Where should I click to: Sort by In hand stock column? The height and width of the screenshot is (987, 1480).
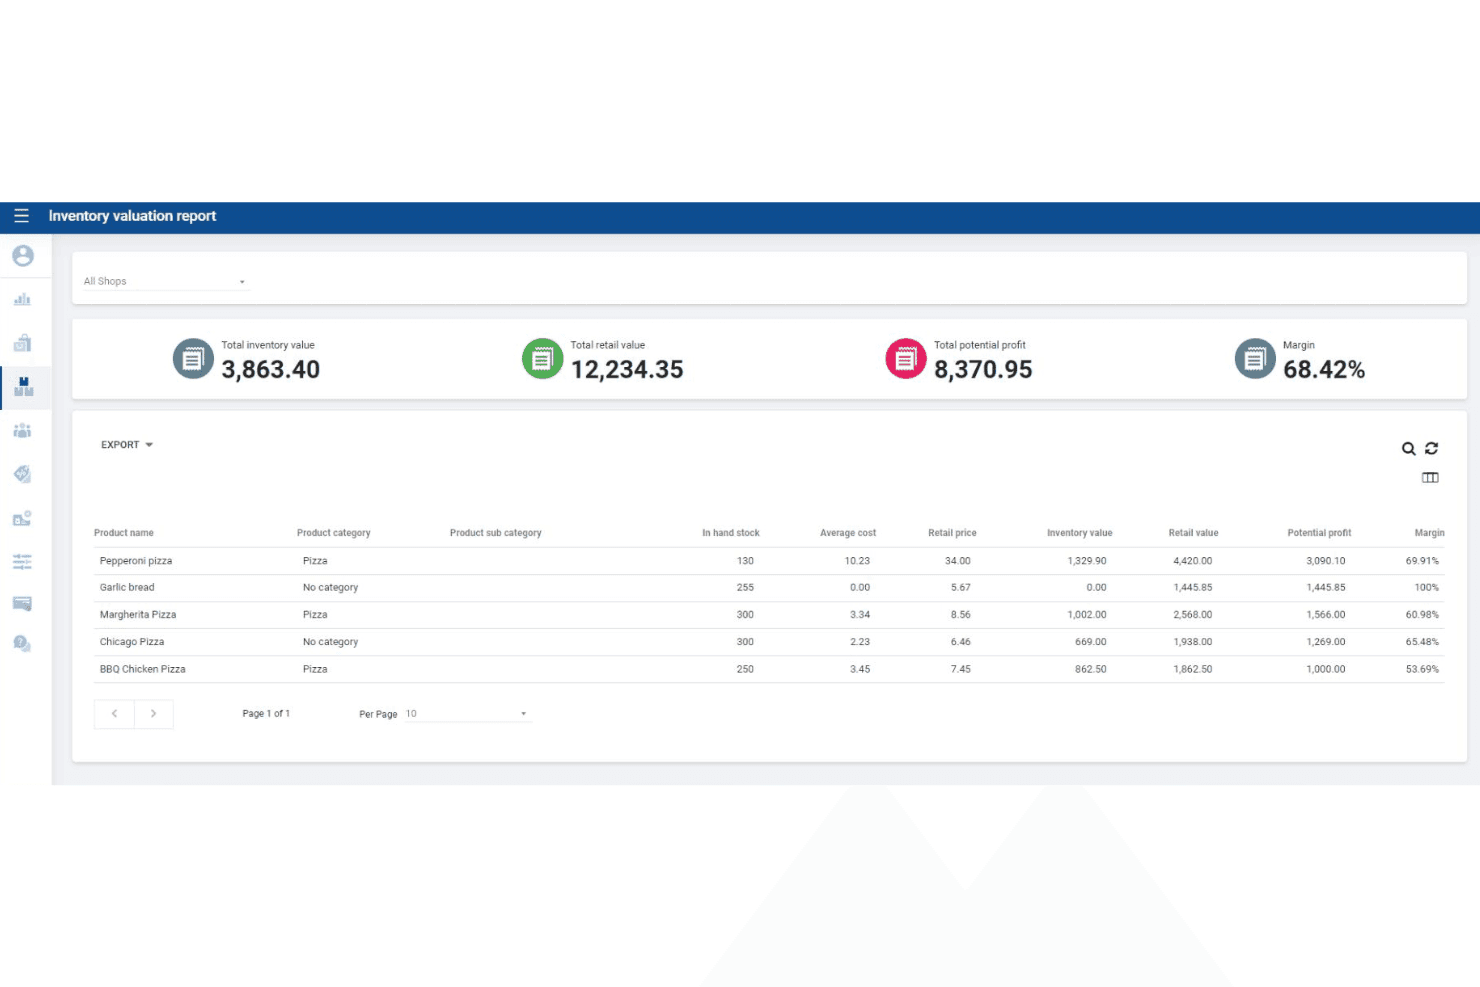click(x=730, y=533)
